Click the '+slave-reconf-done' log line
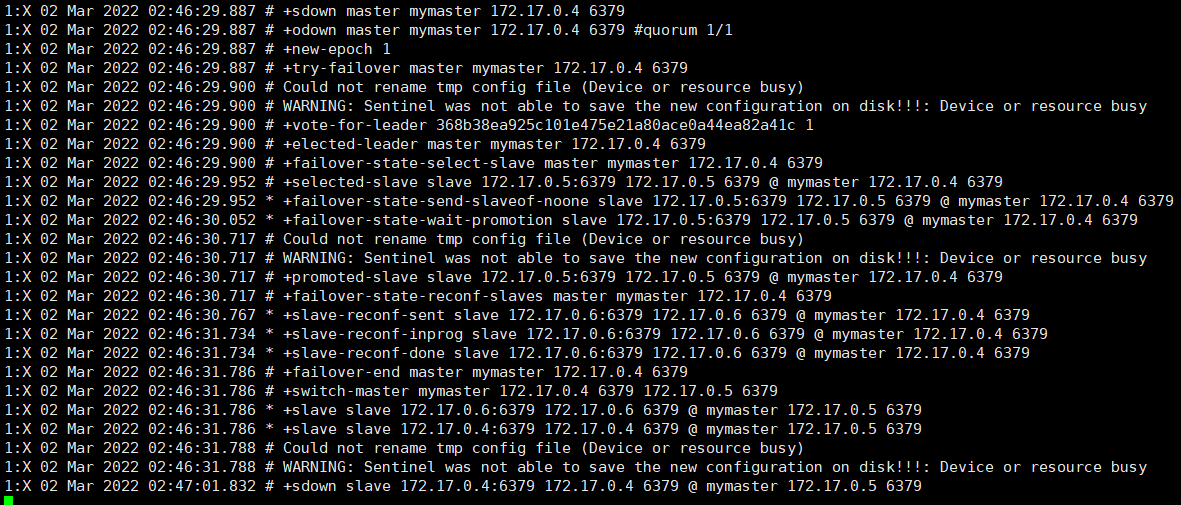The image size is (1181, 505). 517,354
